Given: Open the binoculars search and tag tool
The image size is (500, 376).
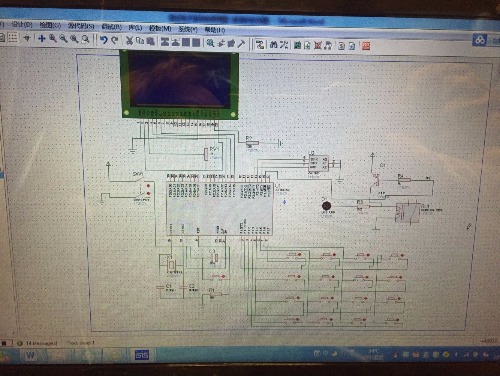Looking at the screenshot, I should click(x=274, y=45).
